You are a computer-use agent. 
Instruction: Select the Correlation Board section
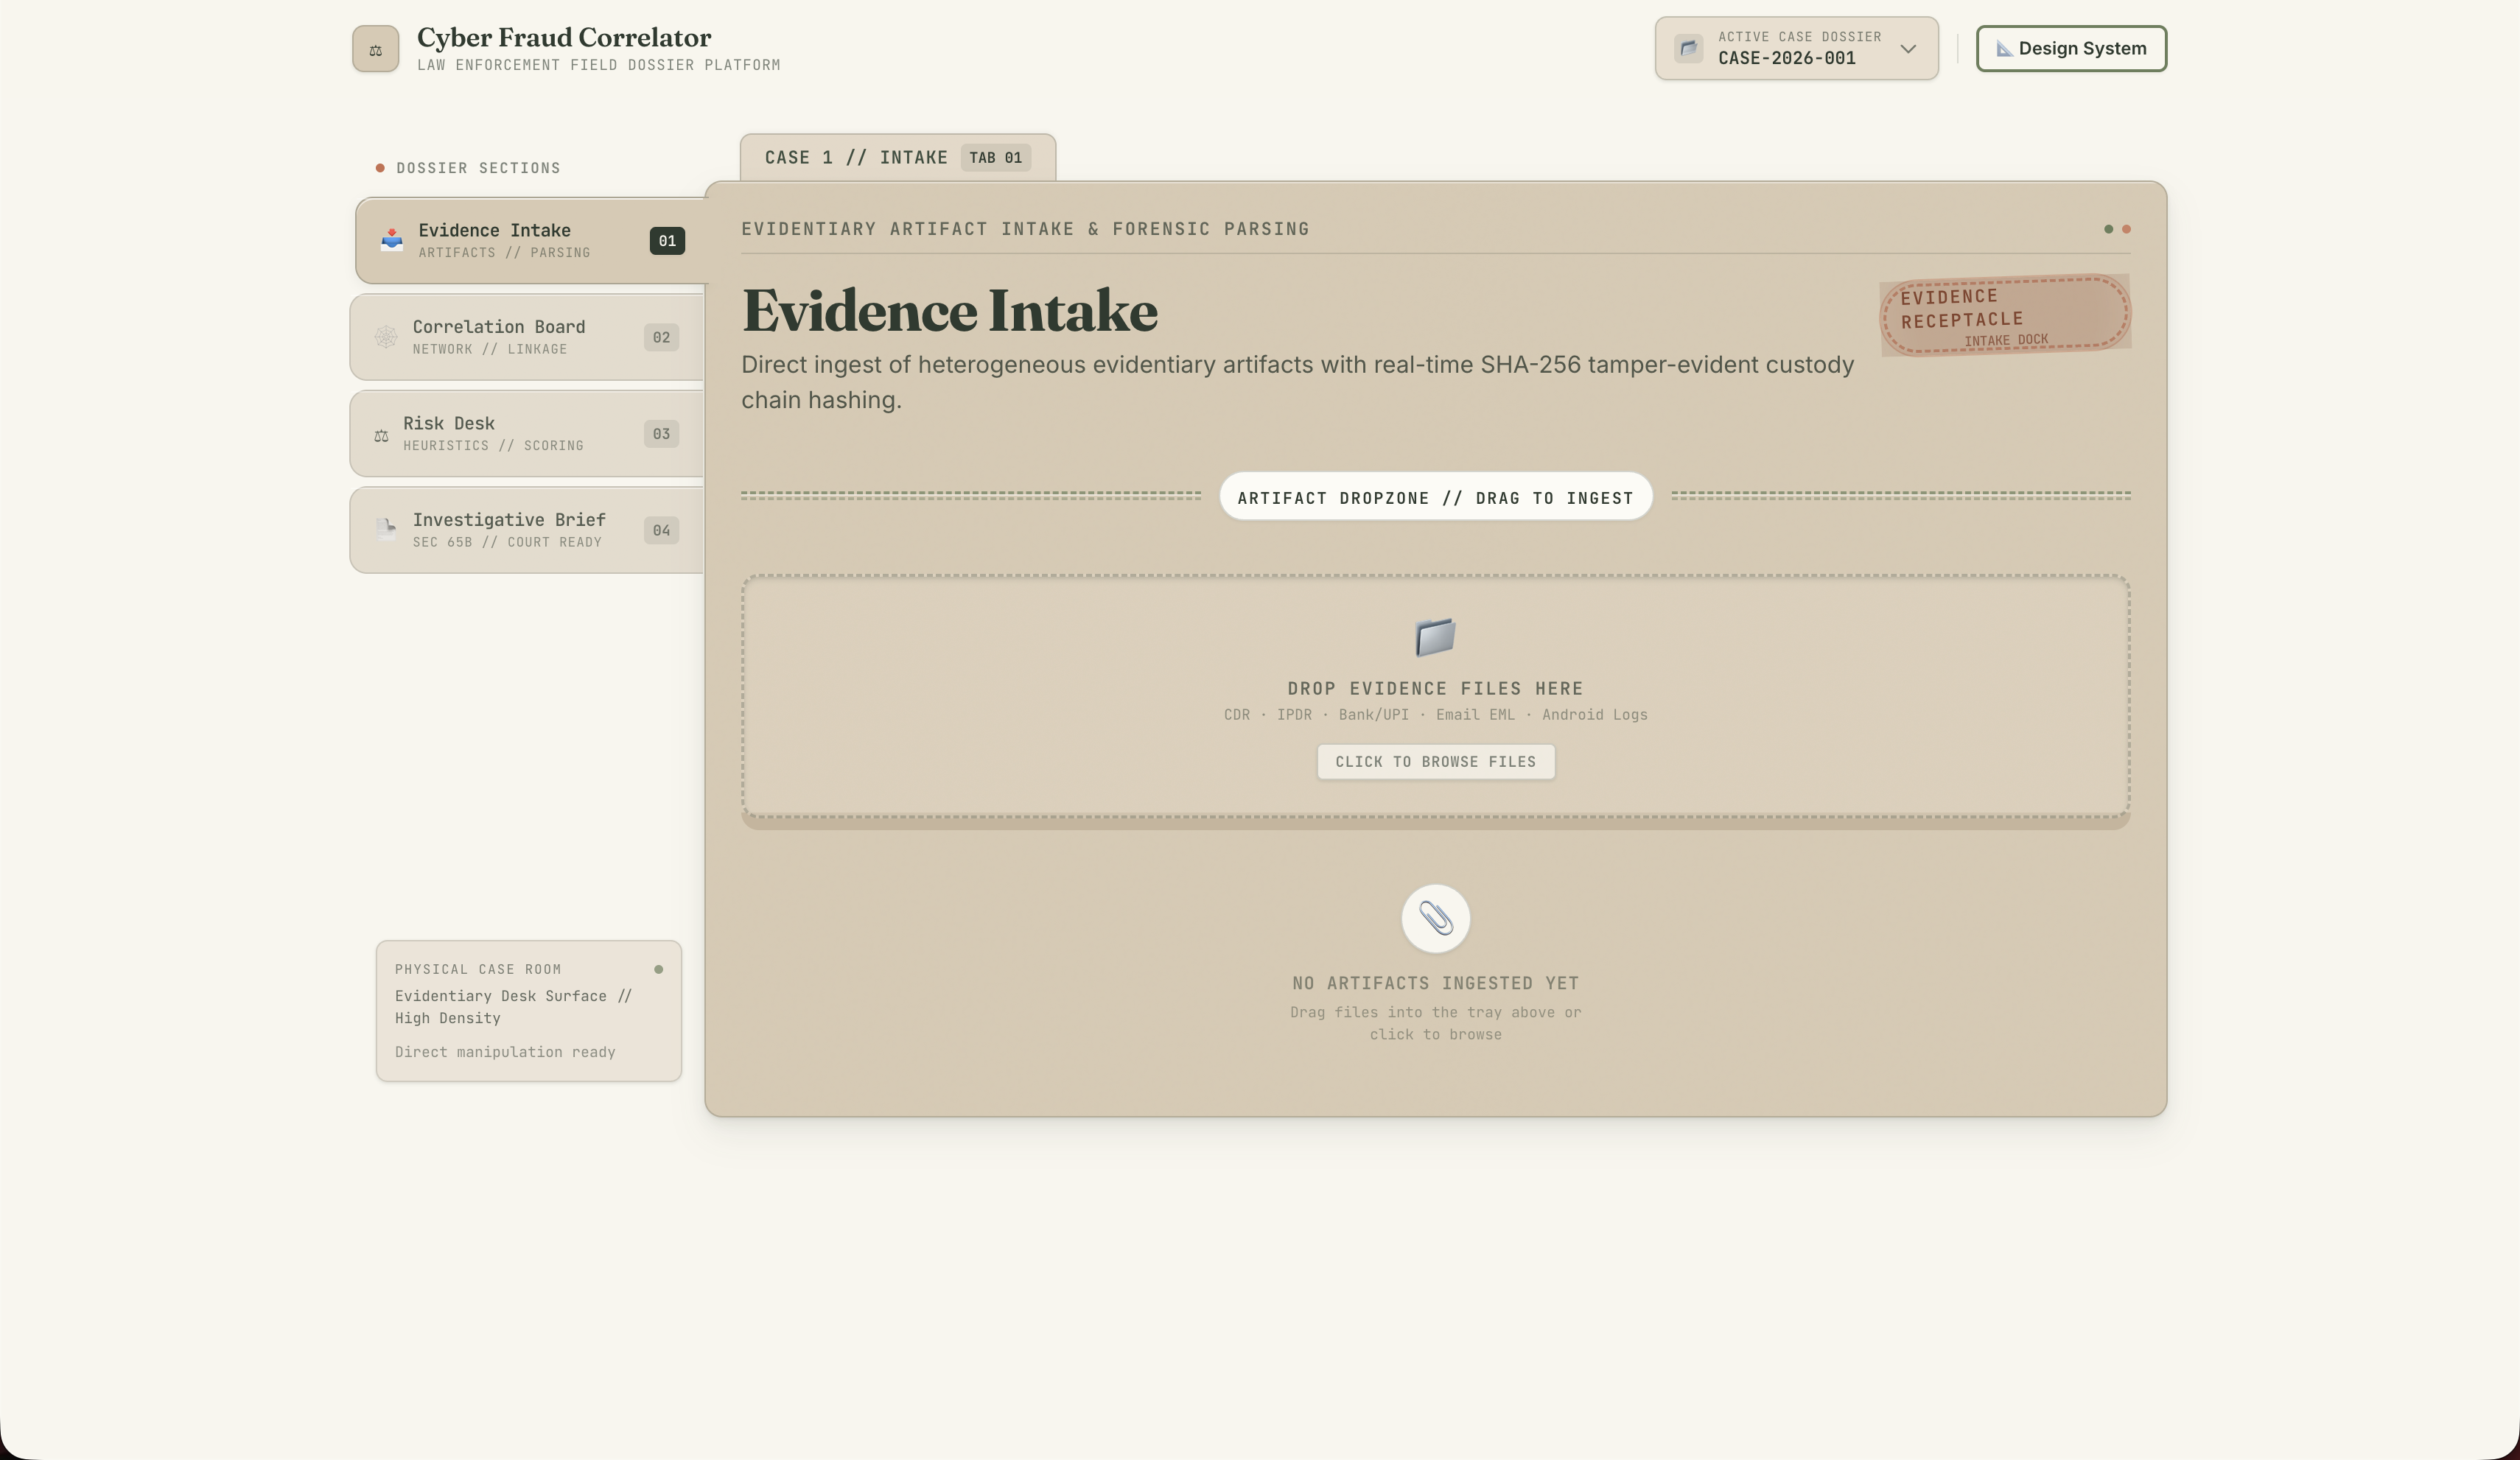527,337
